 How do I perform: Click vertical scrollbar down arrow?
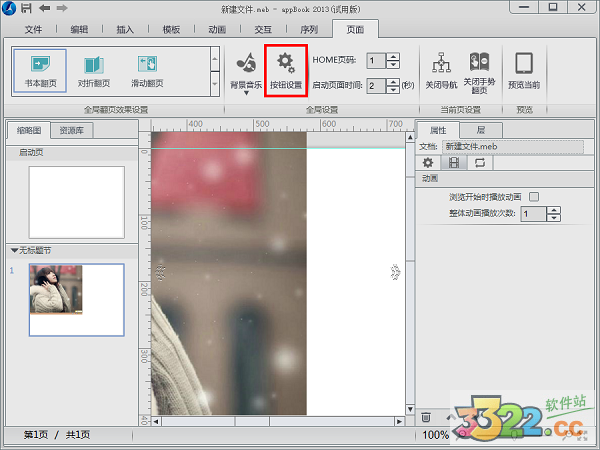pos(410,409)
